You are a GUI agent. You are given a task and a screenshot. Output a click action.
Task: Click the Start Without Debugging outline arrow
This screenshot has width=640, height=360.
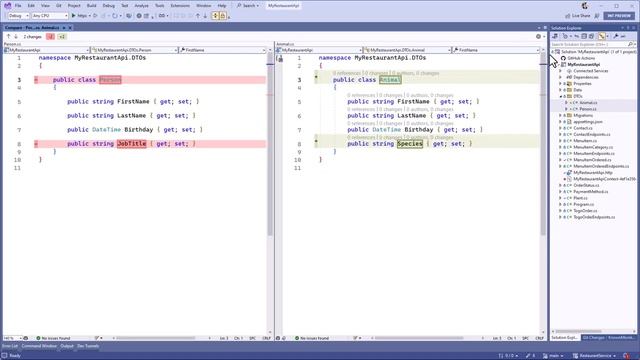pos(95,16)
